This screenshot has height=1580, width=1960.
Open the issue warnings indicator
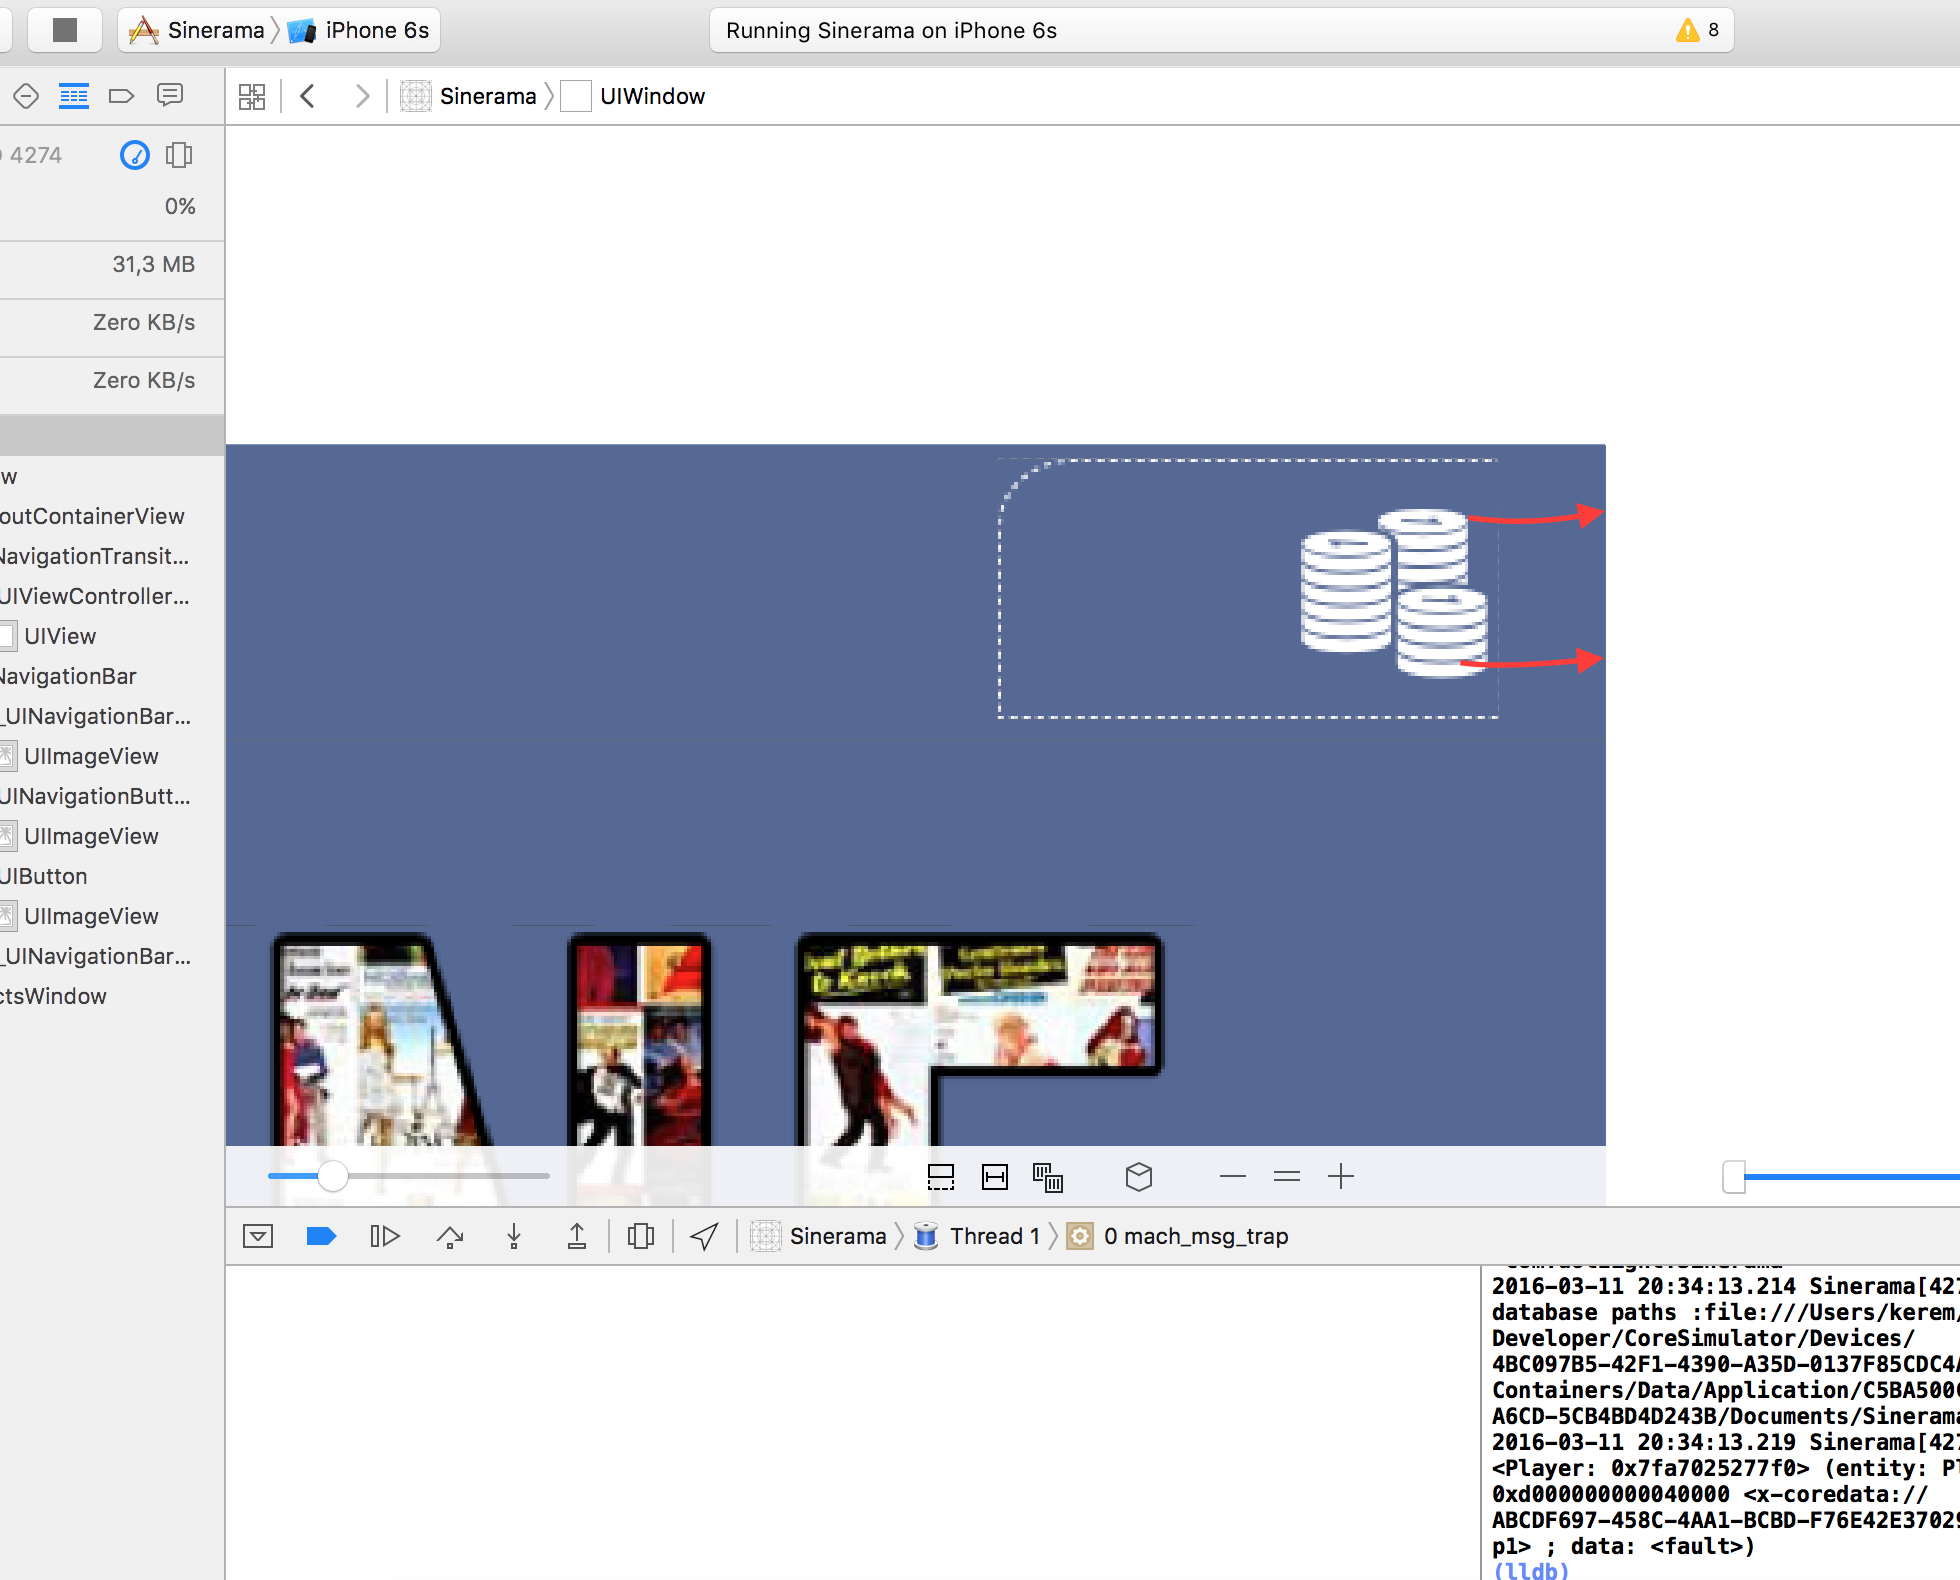1697,30
